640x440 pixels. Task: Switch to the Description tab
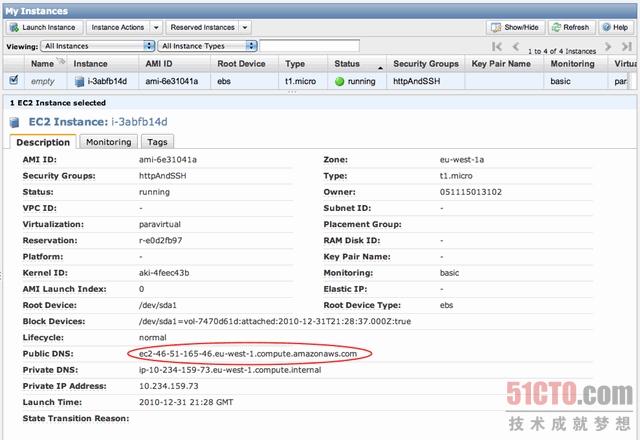43,142
